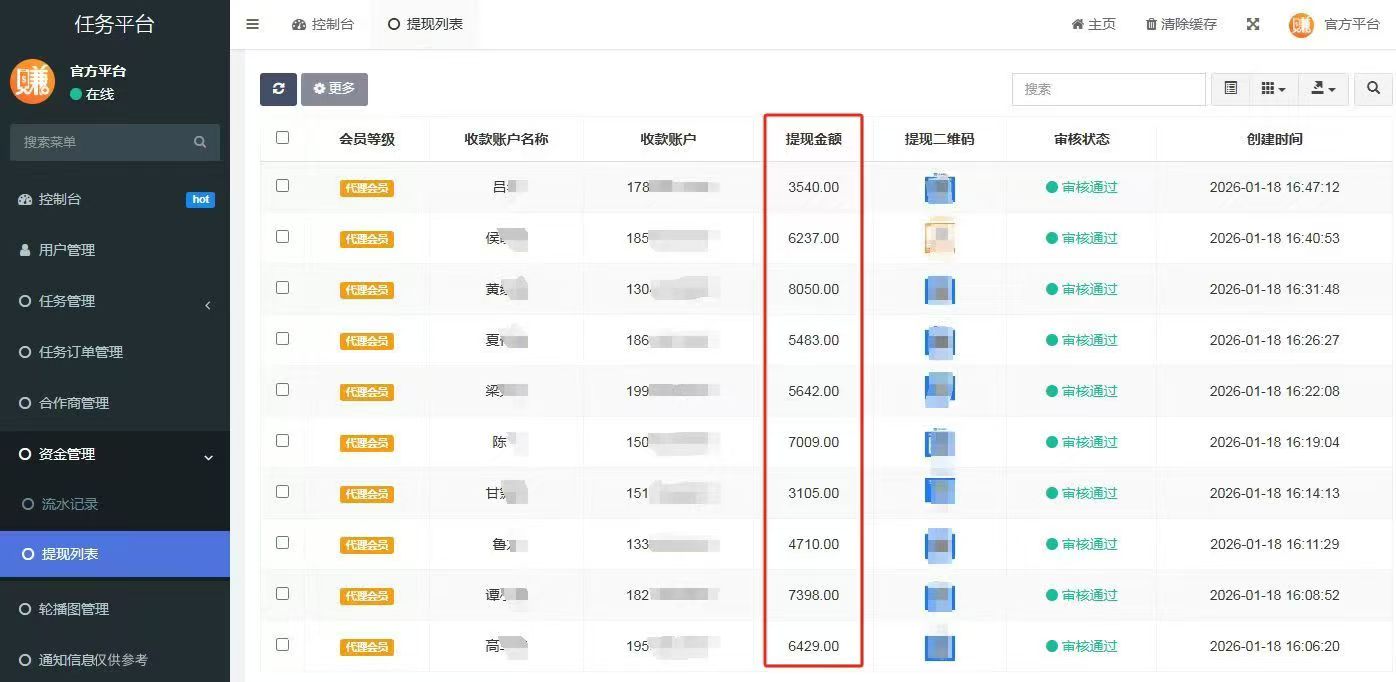This screenshot has height=682, width=1396.
Task: Click the refresh icon above the table
Action: point(278,89)
